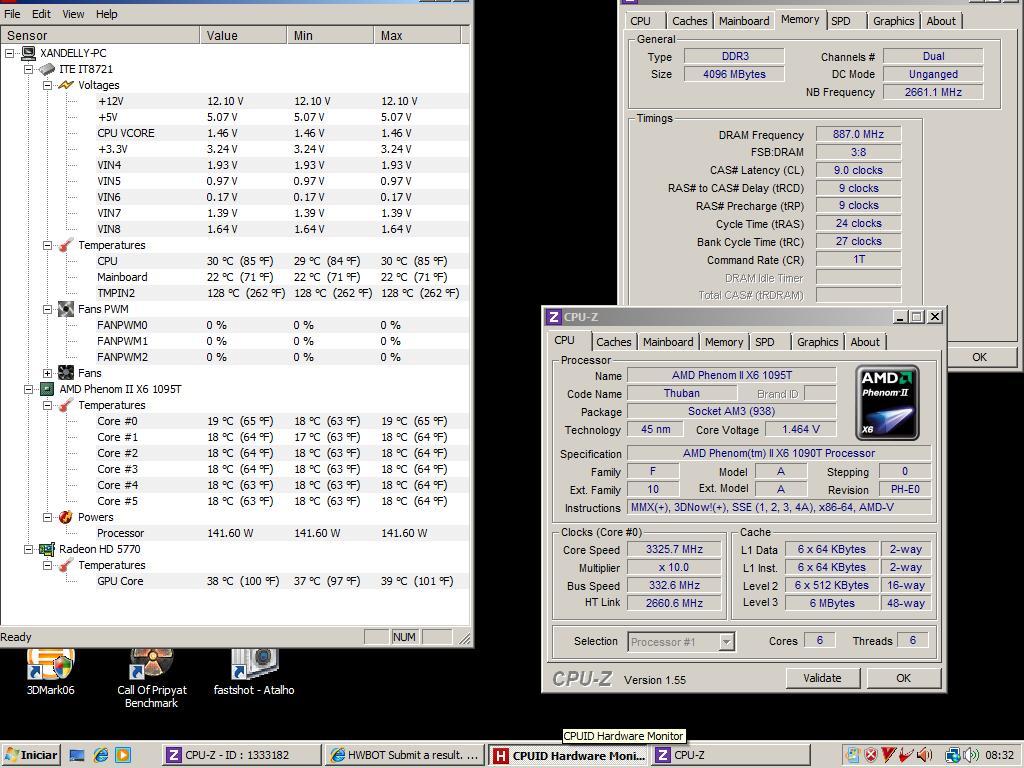This screenshot has width=1024, height=768.
Task: Select the CPU VCORE voltage row
Action: [x=282, y=133]
